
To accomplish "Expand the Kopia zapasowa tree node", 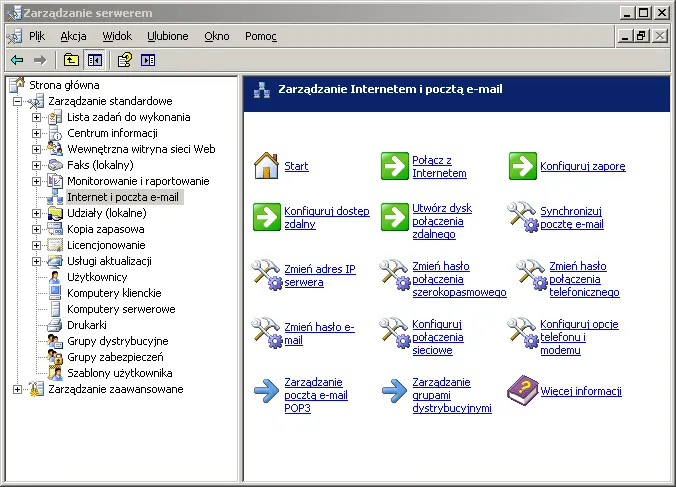I will tap(36, 229).
